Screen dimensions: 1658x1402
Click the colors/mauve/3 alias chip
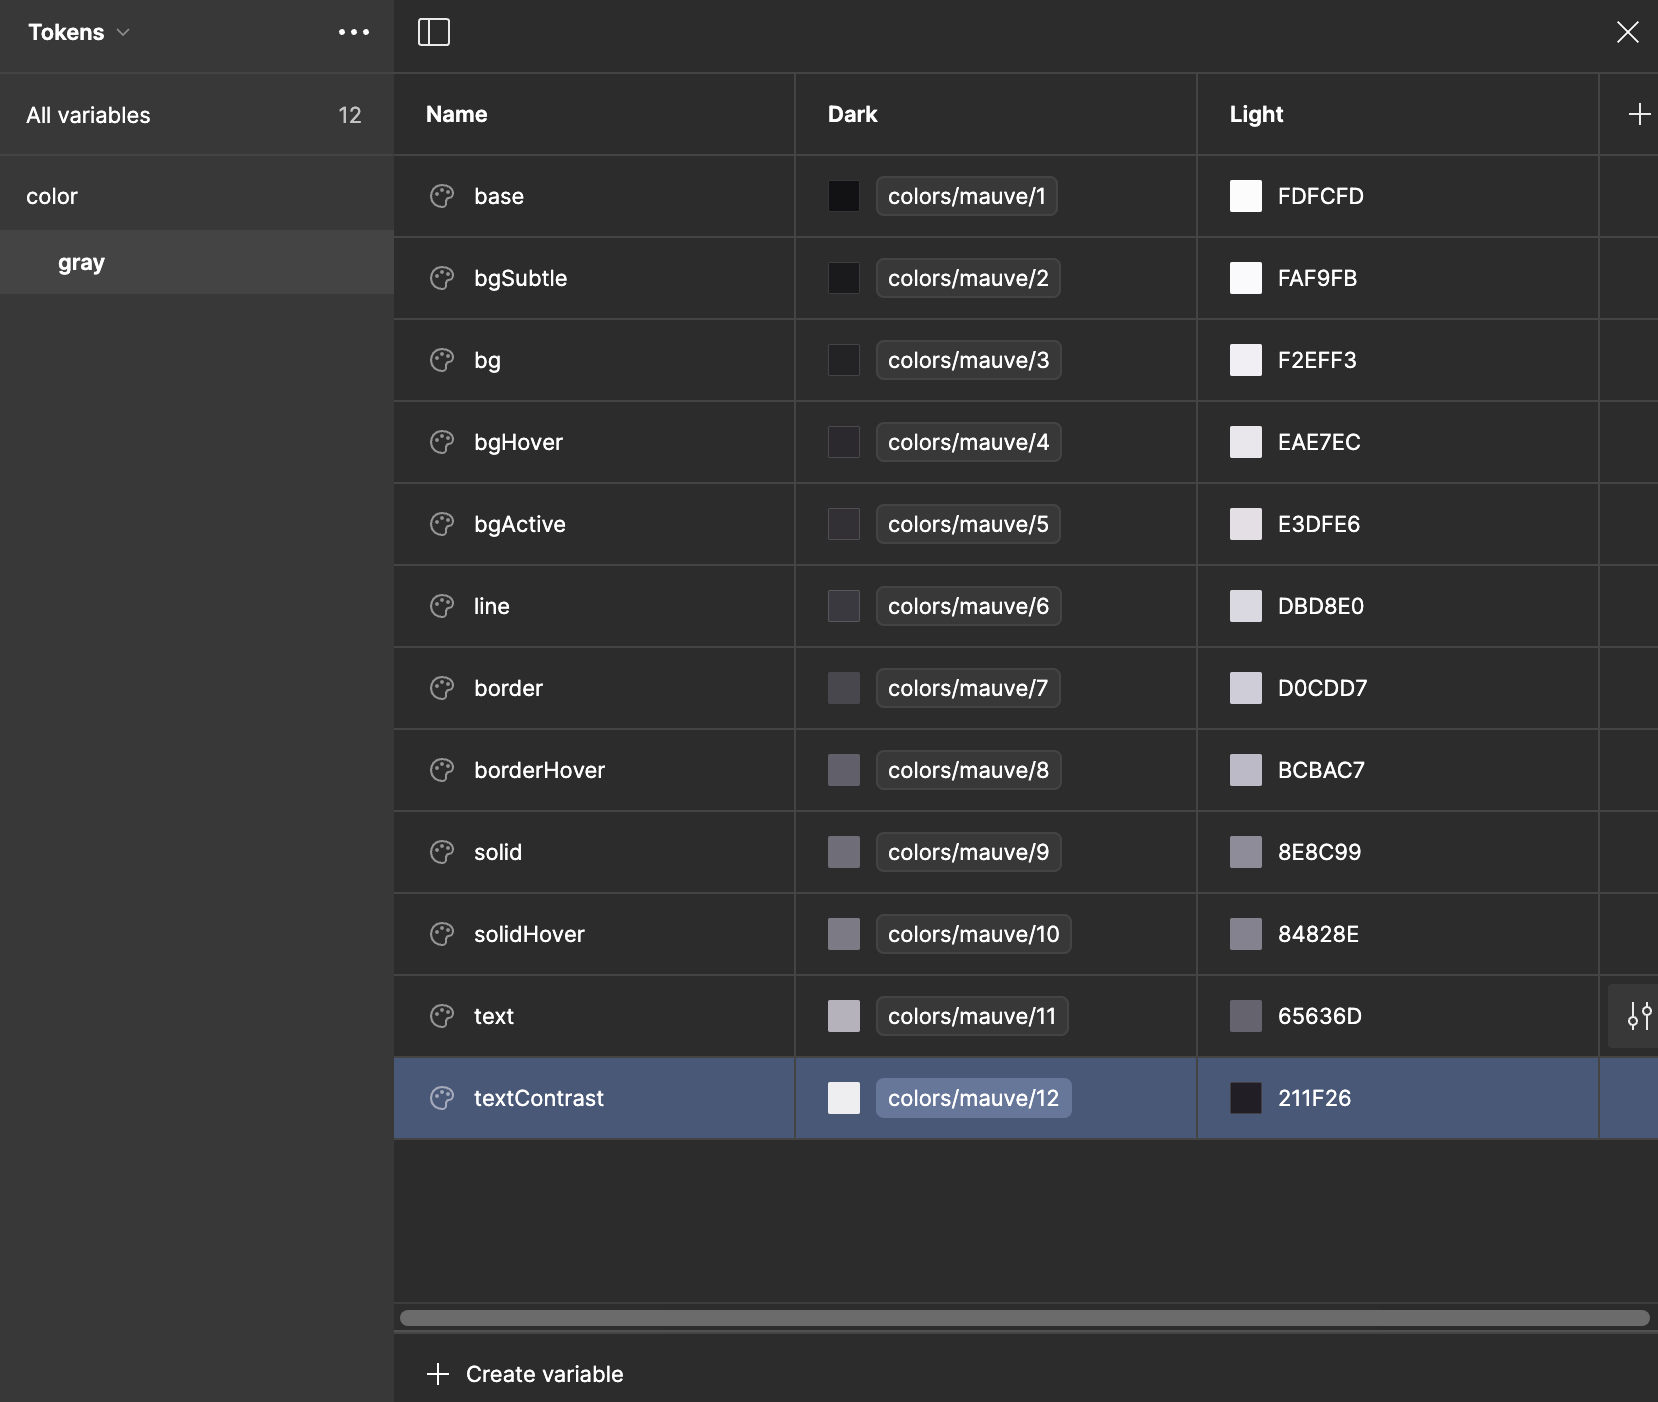point(969,360)
